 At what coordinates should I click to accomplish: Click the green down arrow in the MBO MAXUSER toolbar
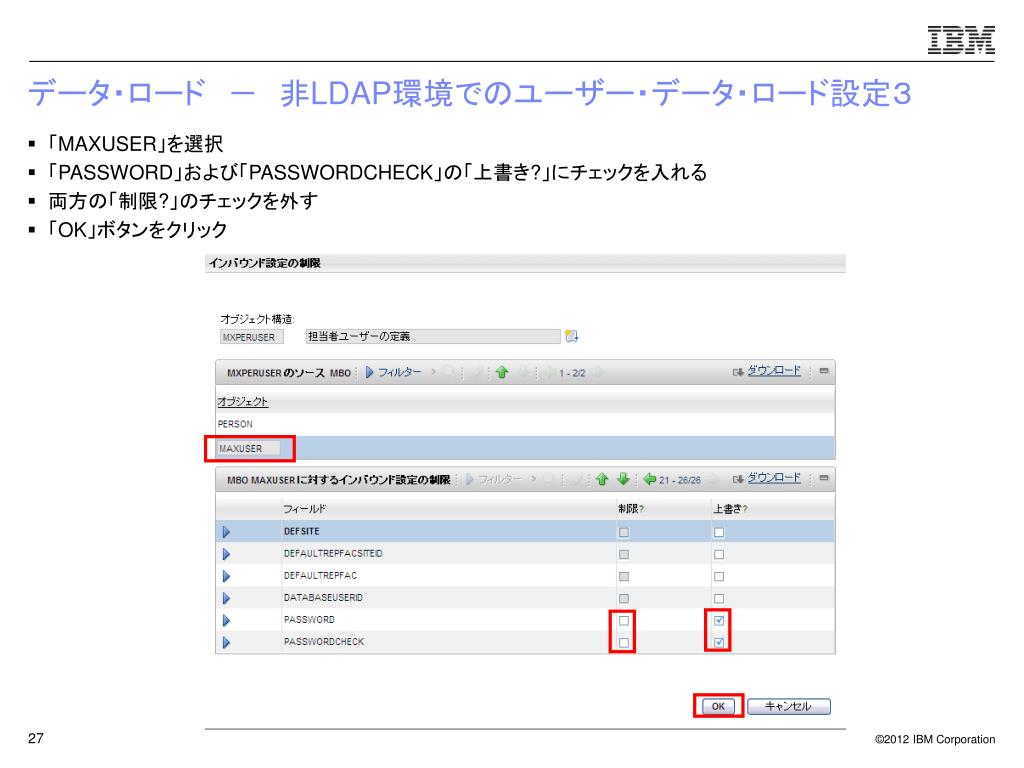point(623,479)
